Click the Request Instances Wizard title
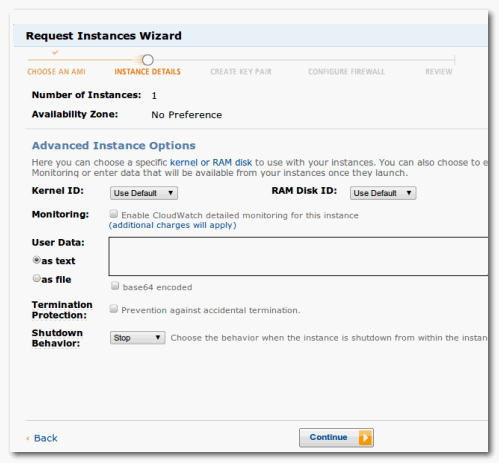The image size is (499, 463). point(104,36)
